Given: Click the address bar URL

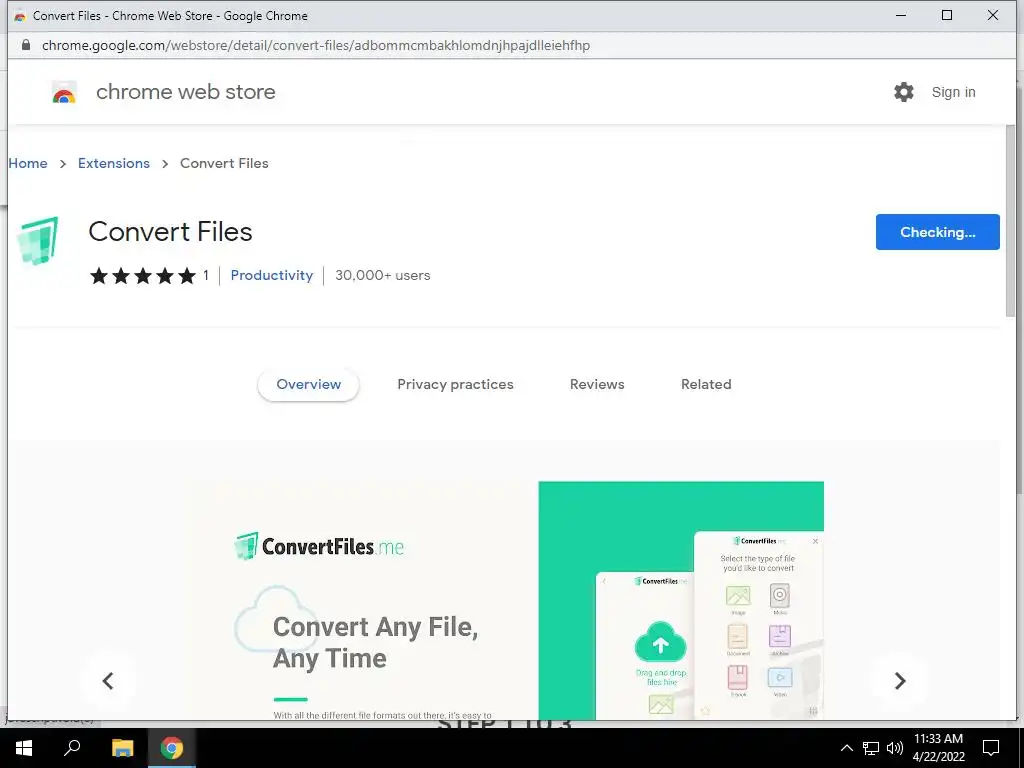Looking at the screenshot, I should 316,46.
